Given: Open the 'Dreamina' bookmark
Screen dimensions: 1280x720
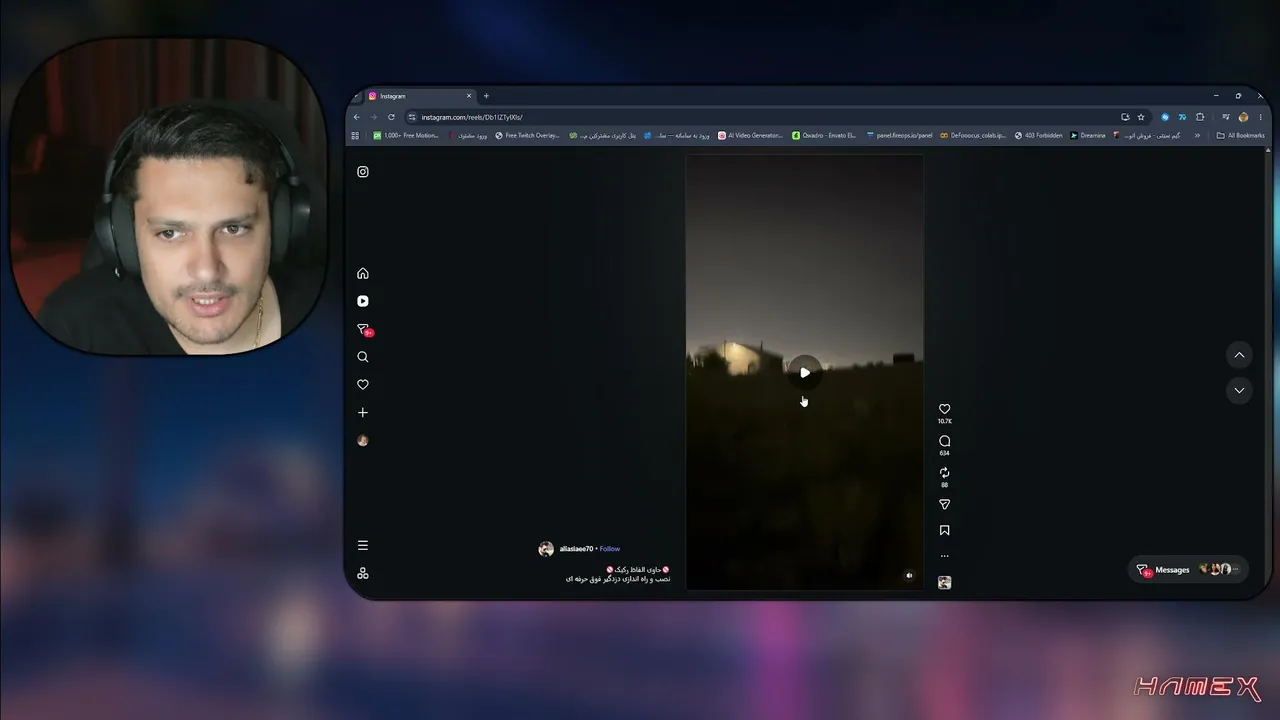Looking at the screenshot, I should [1088, 136].
